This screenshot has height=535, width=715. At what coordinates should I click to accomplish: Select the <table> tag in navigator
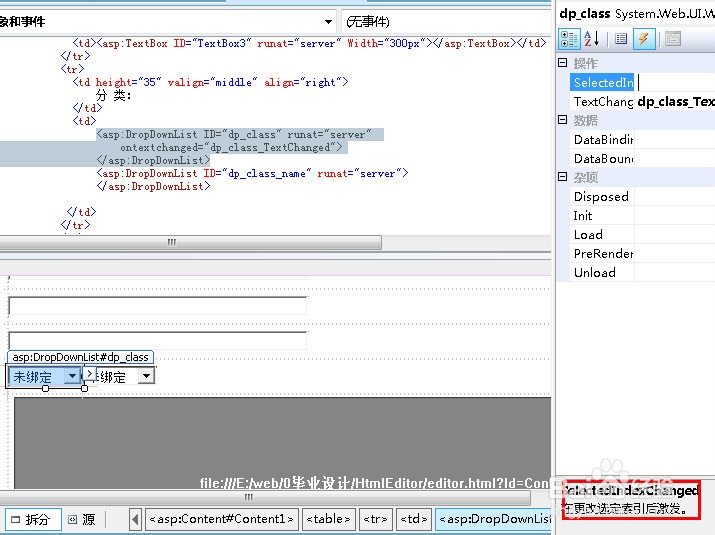tap(328, 519)
